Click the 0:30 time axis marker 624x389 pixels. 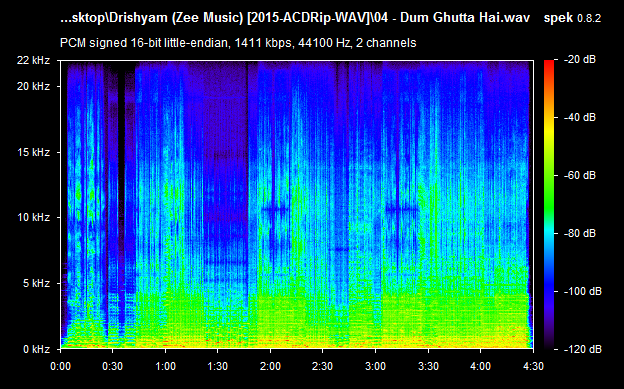click(x=113, y=366)
